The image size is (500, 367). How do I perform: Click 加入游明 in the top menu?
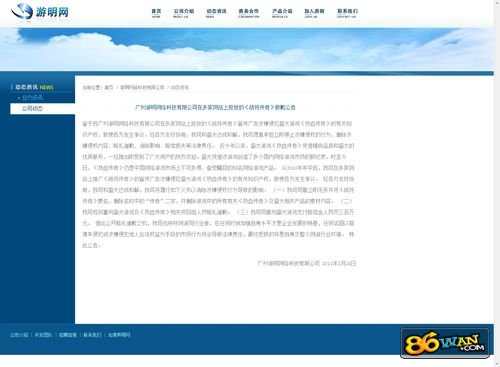[314, 13]
